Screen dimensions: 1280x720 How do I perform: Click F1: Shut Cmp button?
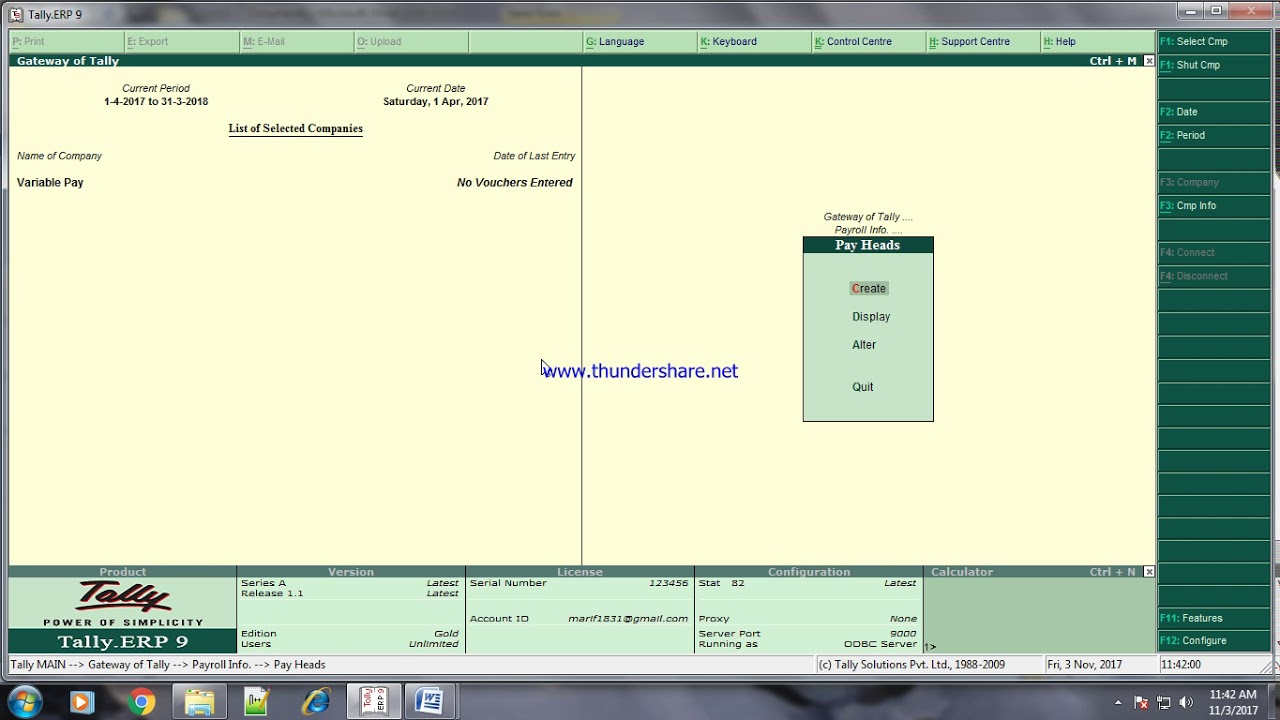(x=1213, y=65)
